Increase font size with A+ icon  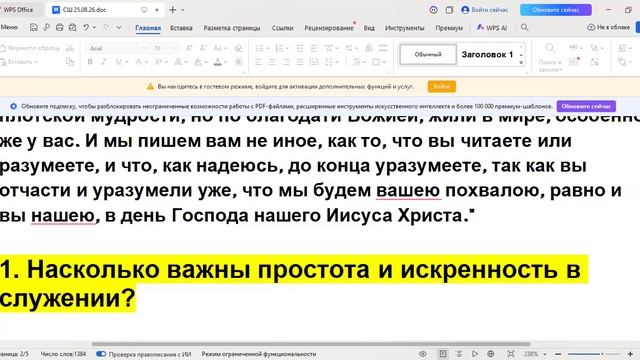(x=189, y=48)
